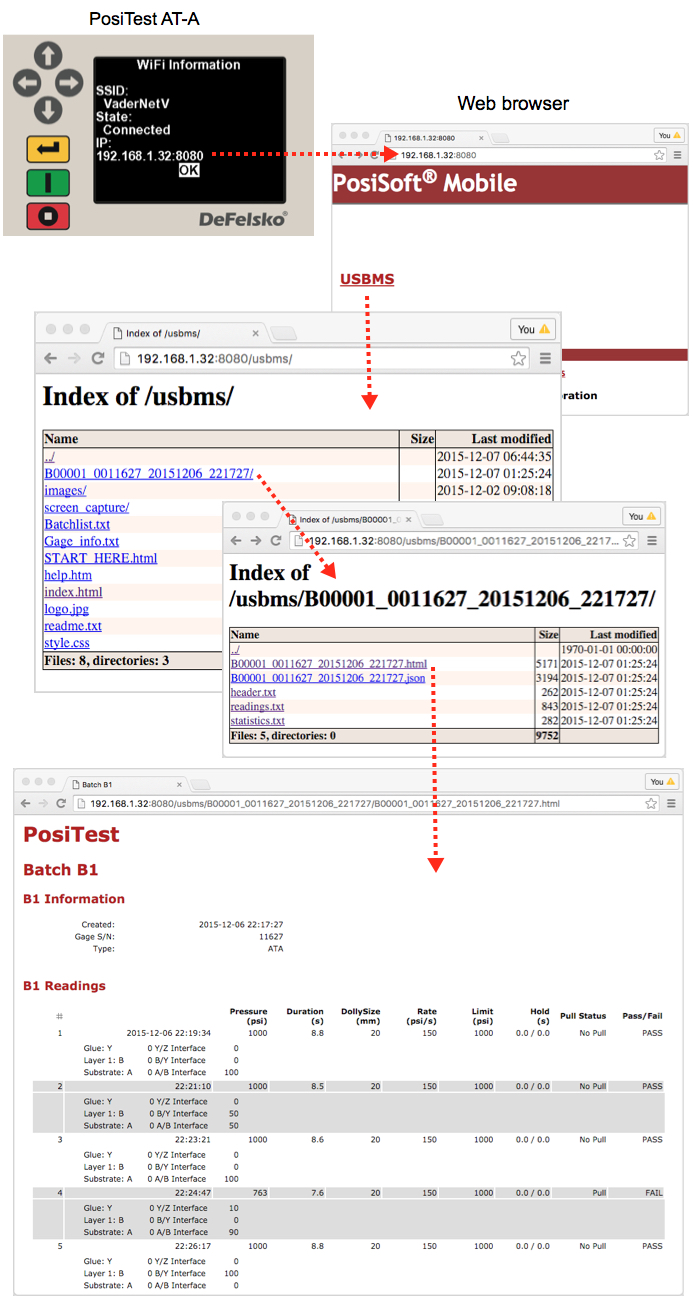Open Chrome menu in PosiSoft Mobile window
This screenshot has height=1306, width=695.
pyautogui.click(x=677, y=155)
